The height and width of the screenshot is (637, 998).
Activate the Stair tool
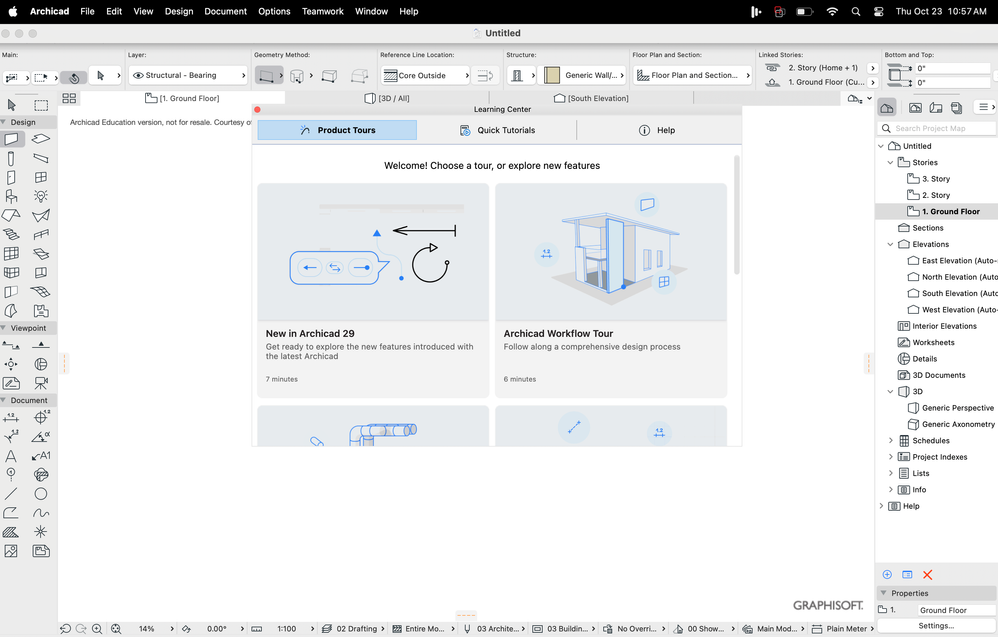pos(11,235)
